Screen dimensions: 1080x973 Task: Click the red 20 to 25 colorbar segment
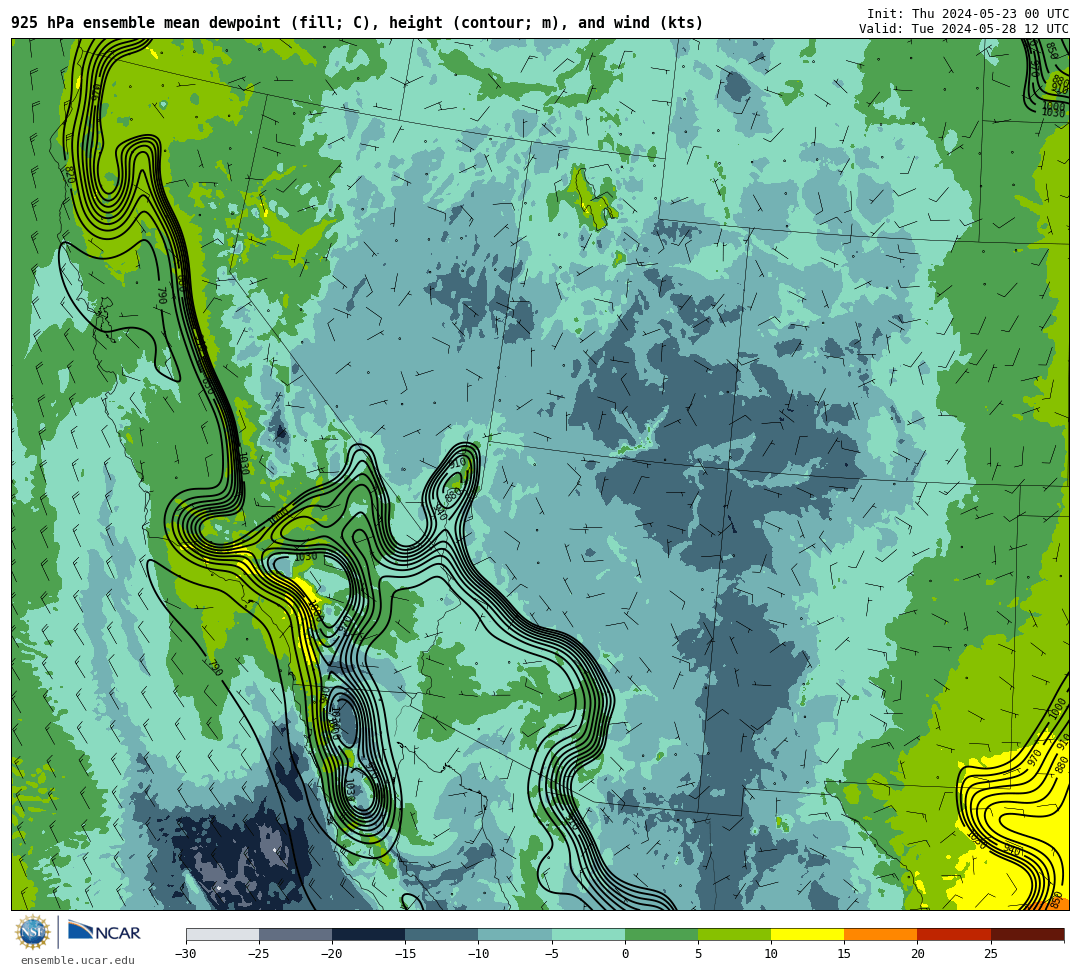point(954,934)
